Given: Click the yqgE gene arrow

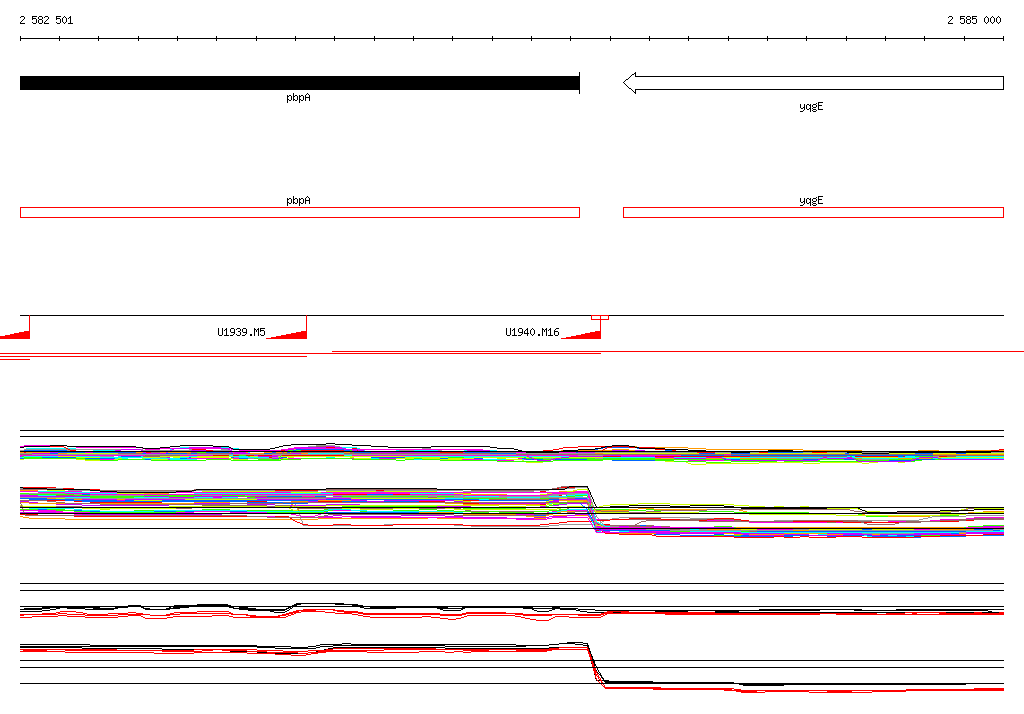Looking at the screenshot, I should click(x=813, y=83).
